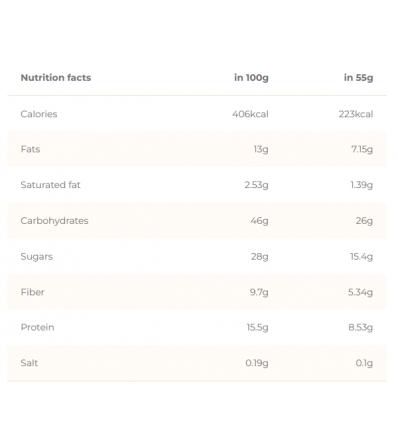Select the 7.15g fats value
Screen dimensions: 398x448
pos(362,149)
